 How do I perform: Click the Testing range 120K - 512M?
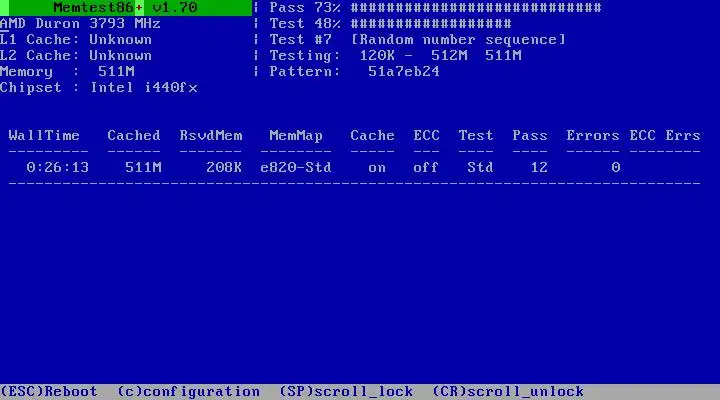point(413,56)
